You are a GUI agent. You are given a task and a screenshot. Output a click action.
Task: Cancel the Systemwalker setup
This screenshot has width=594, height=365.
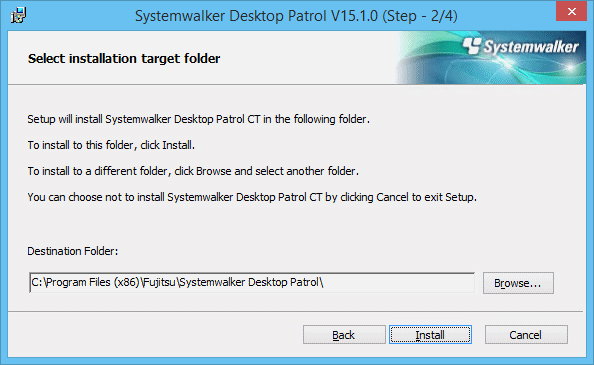pyautogui.click(x=526, y=335)
